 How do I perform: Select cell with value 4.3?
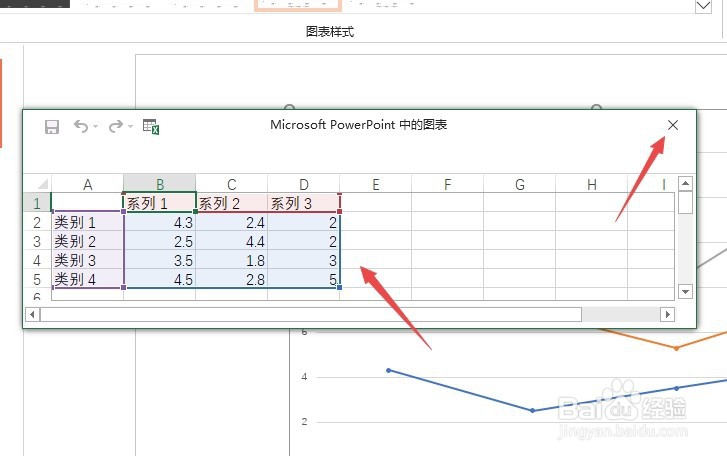pyautogui.click(x=159, y=222)
